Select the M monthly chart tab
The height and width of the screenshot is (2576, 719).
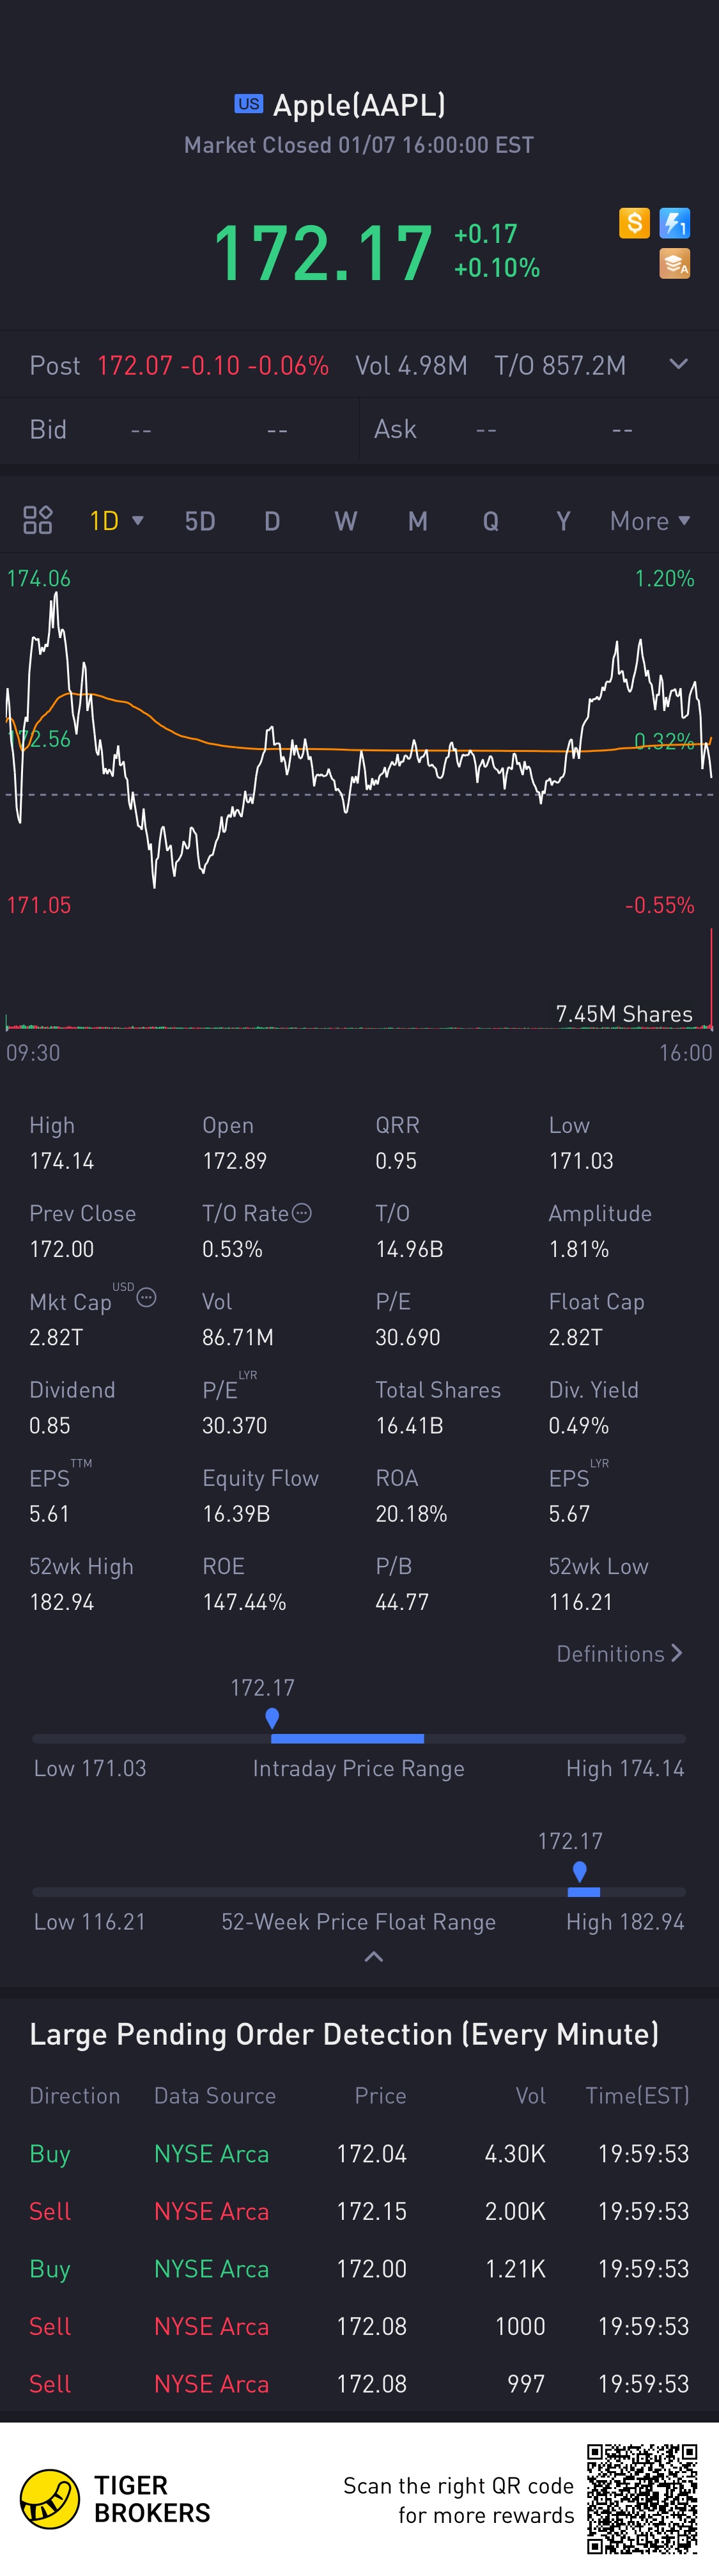(x=418, y=521)
